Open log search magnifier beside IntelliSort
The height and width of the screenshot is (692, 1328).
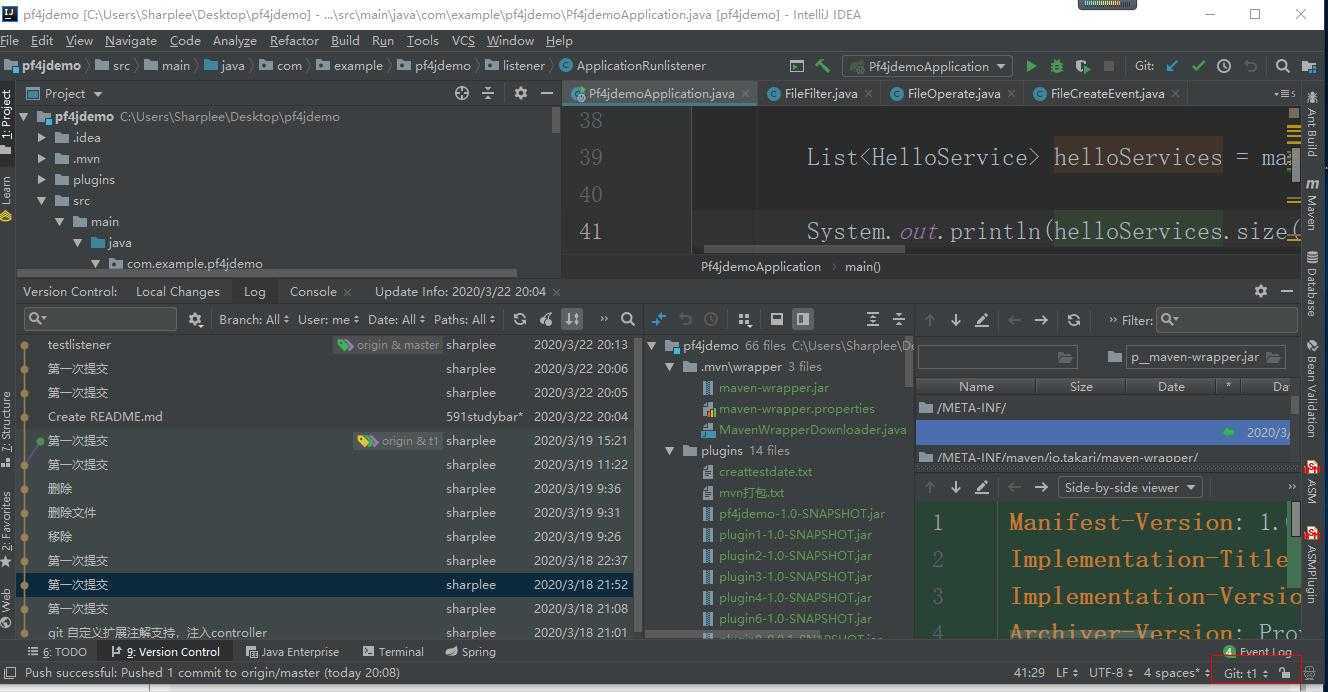click(628, 319)
